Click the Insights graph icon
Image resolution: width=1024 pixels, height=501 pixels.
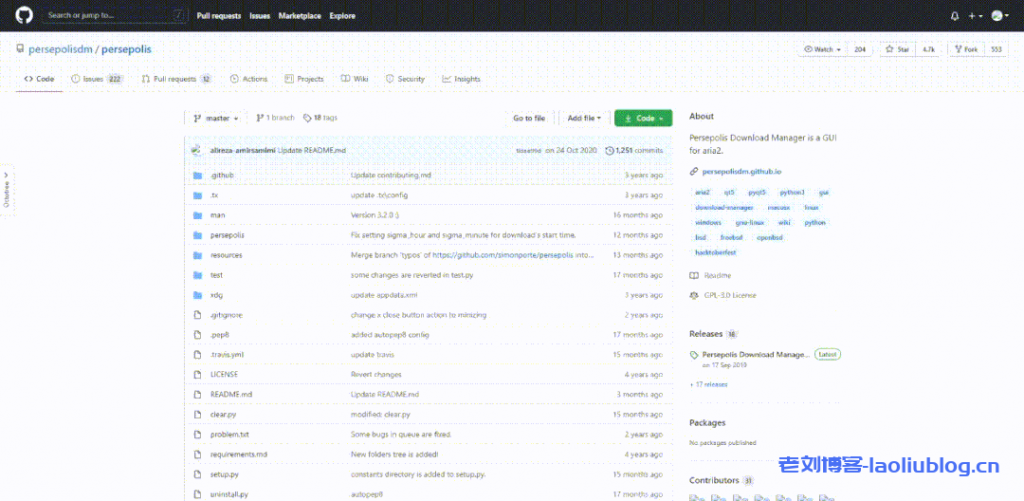click(x=446, y=79)
